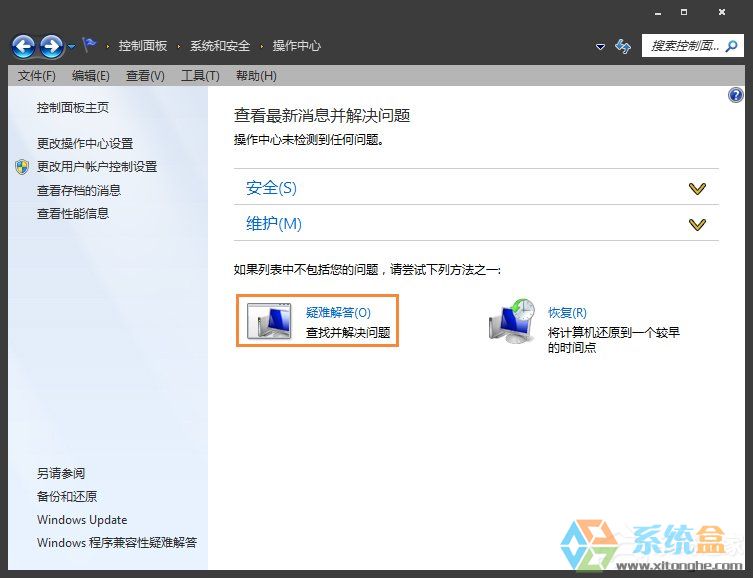The width and height of the screenshot is (753, 578).
Task: Go forward with the blue Forward arrow
Action: tap(51, 47)
